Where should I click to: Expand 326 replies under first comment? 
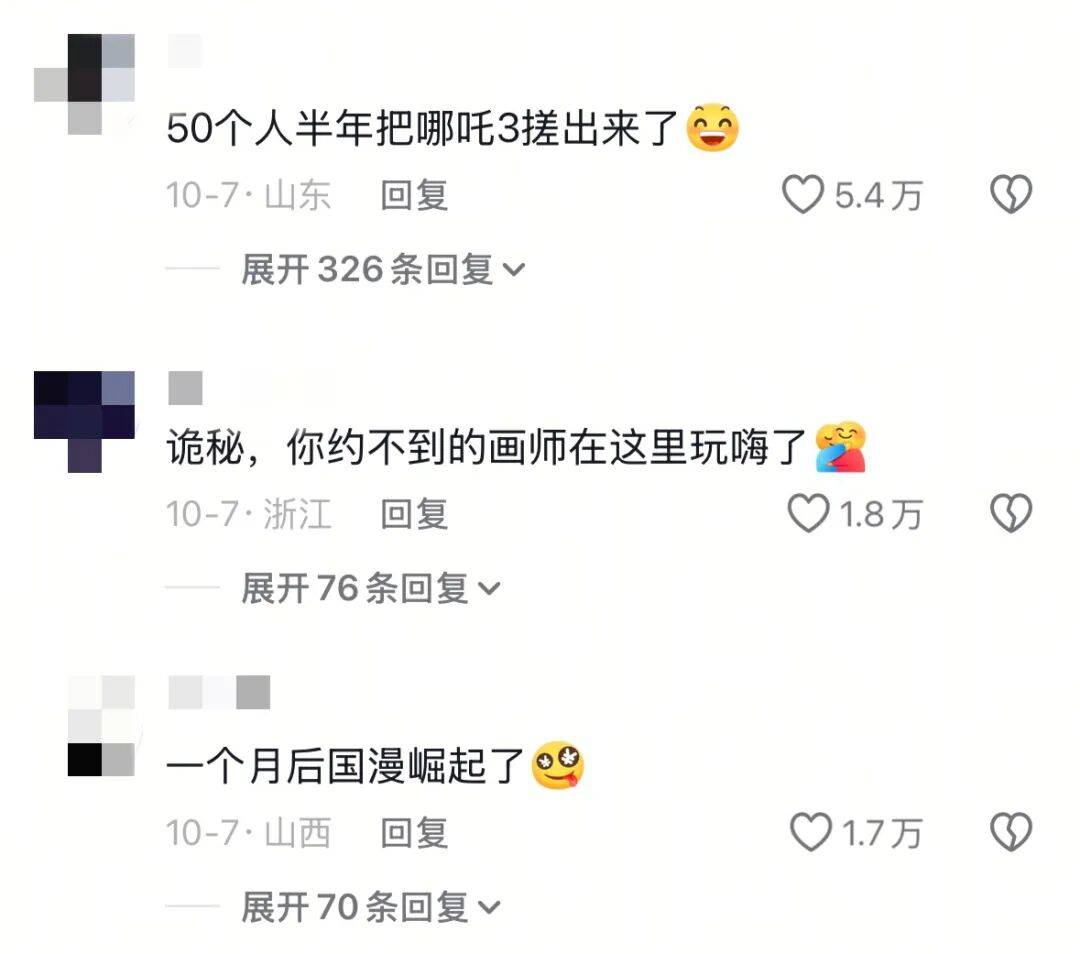[x=383, y=269]
